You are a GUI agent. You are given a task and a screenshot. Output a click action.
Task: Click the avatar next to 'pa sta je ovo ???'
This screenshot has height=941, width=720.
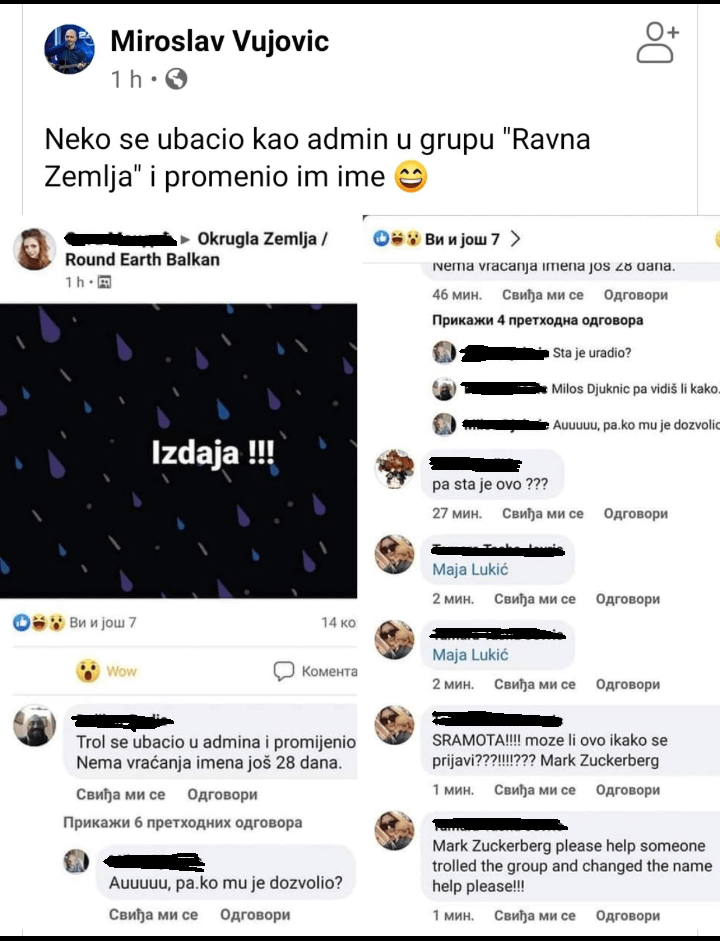394,469
